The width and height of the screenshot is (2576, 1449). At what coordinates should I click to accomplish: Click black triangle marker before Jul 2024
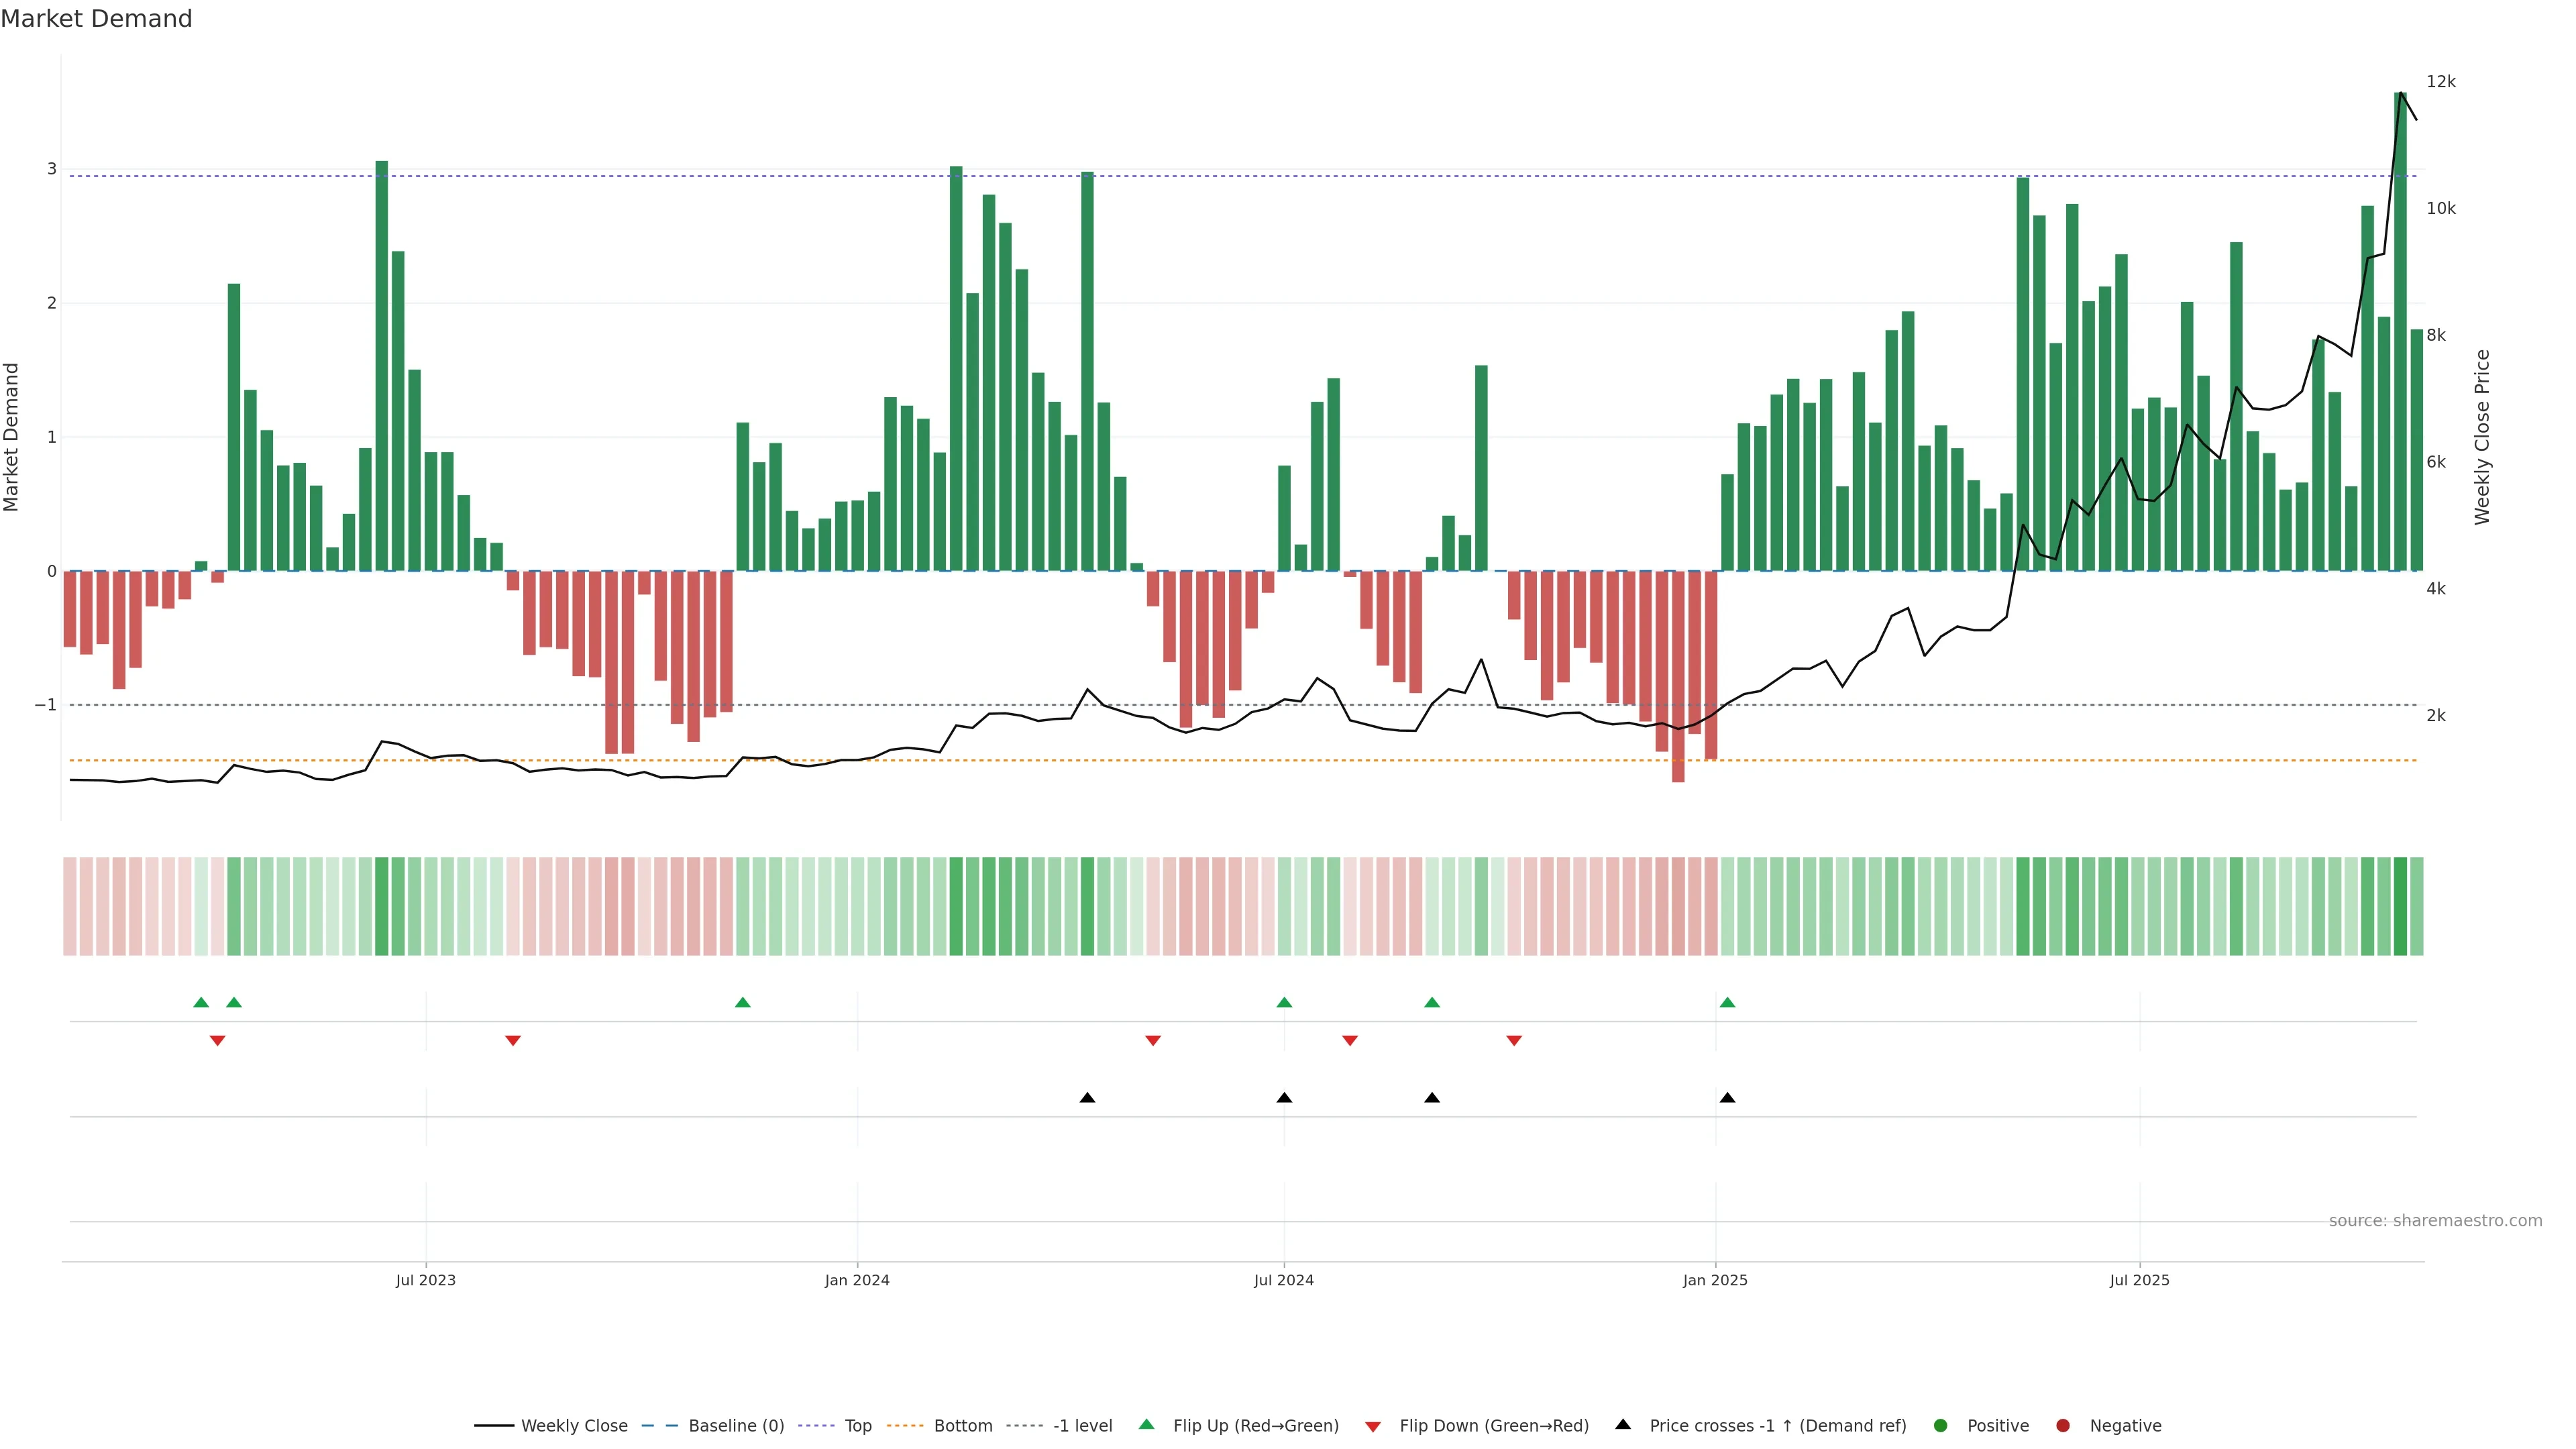point(1087,1098)
